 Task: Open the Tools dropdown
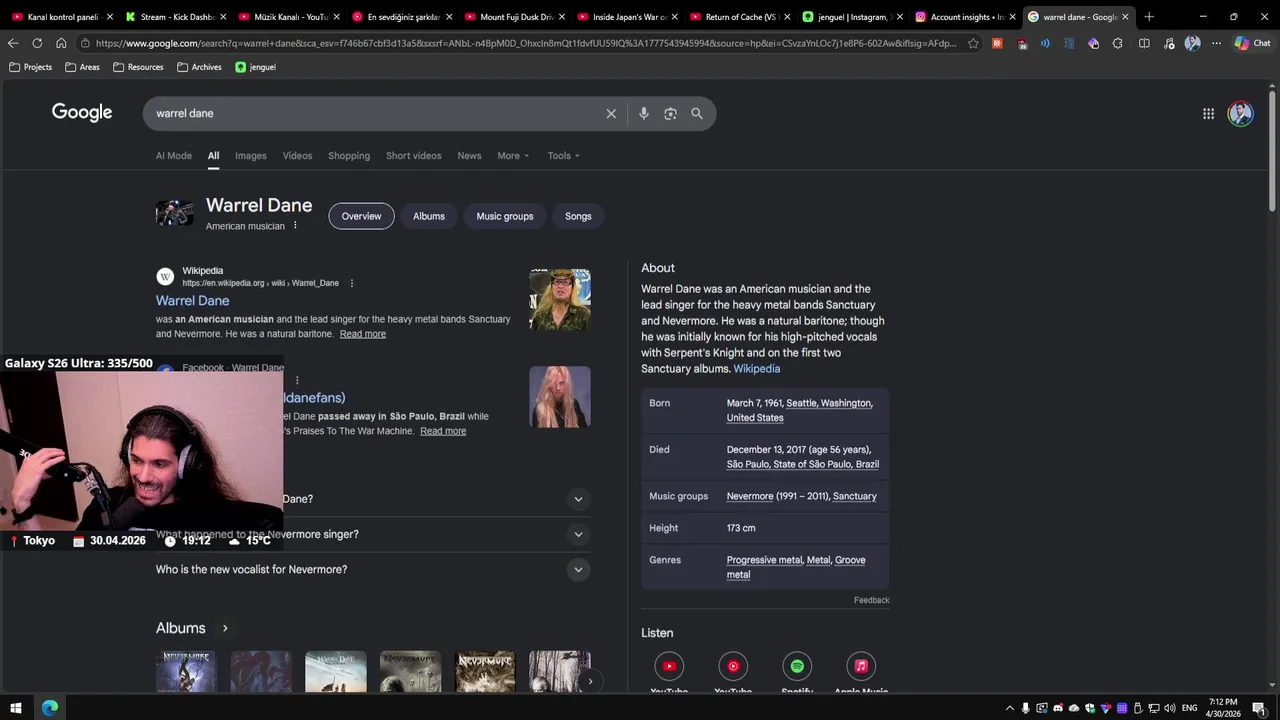pyautogui.click(x=563, y=156)
